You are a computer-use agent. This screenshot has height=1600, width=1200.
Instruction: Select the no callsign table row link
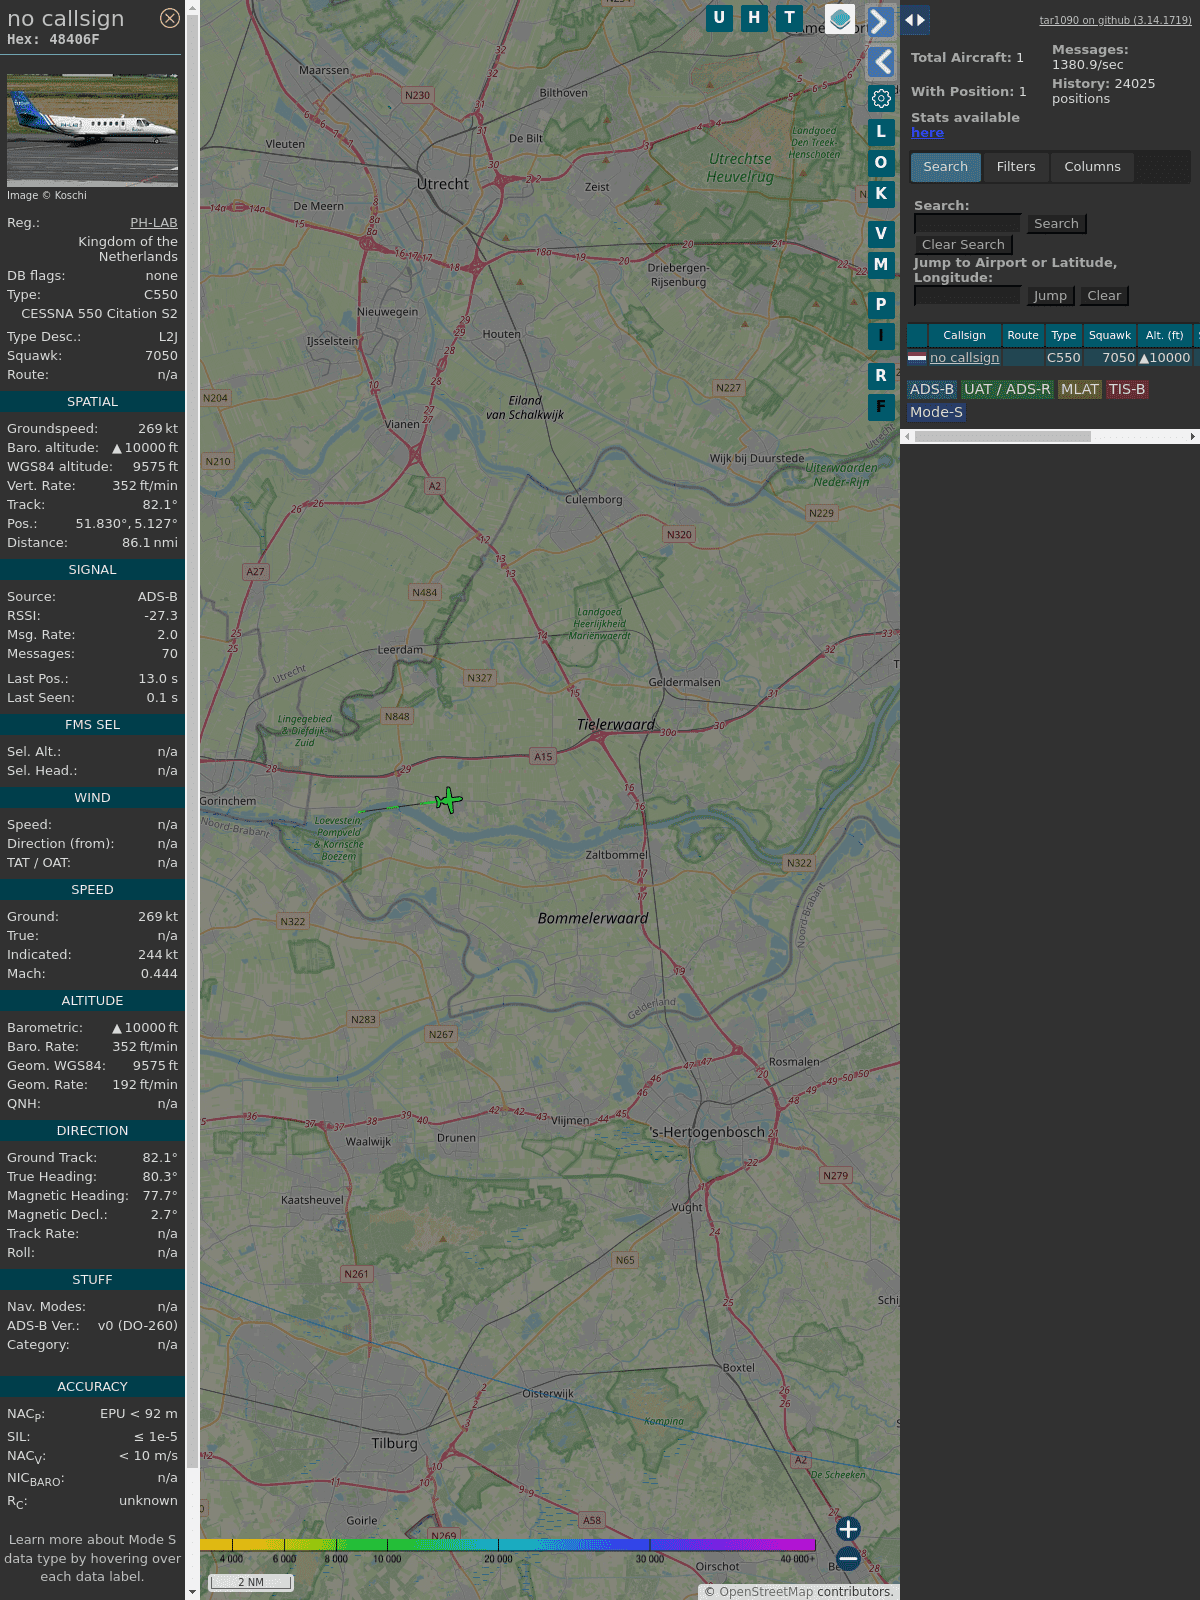click(x=964, y=358)
